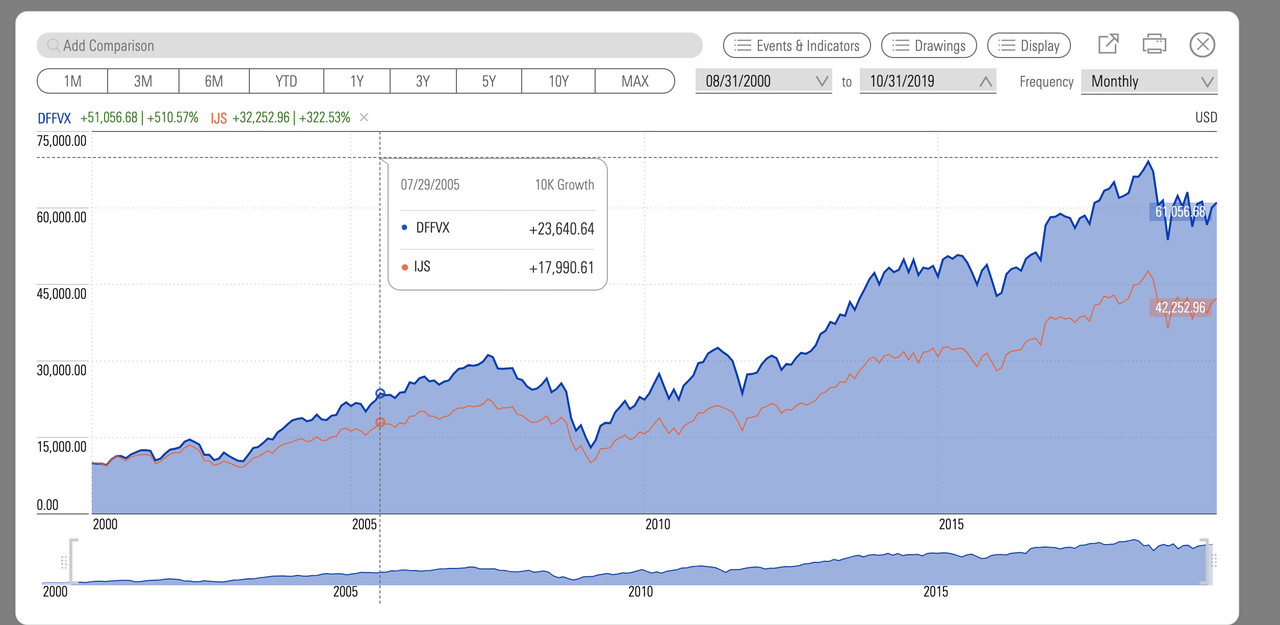
Task: Click the DFFVX +23,640.64 tooltip value
Action: [561, 229]
